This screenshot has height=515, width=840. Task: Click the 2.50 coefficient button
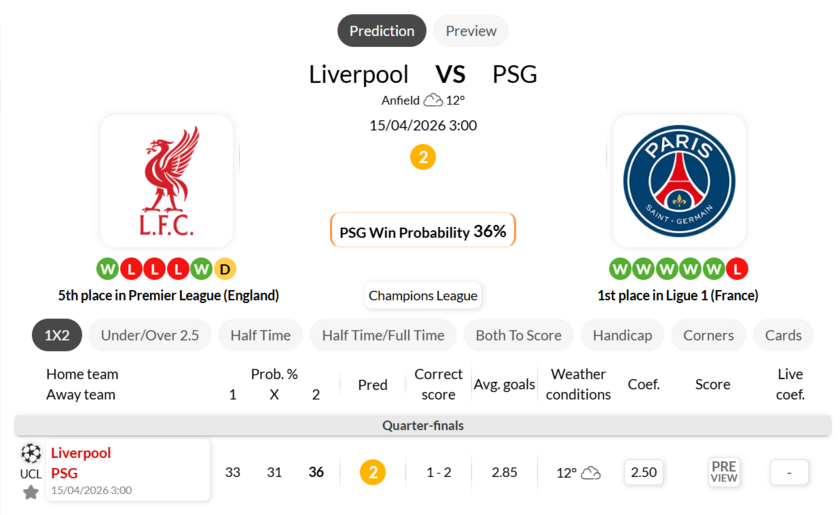pyautogui.click(x=644, y=472)
